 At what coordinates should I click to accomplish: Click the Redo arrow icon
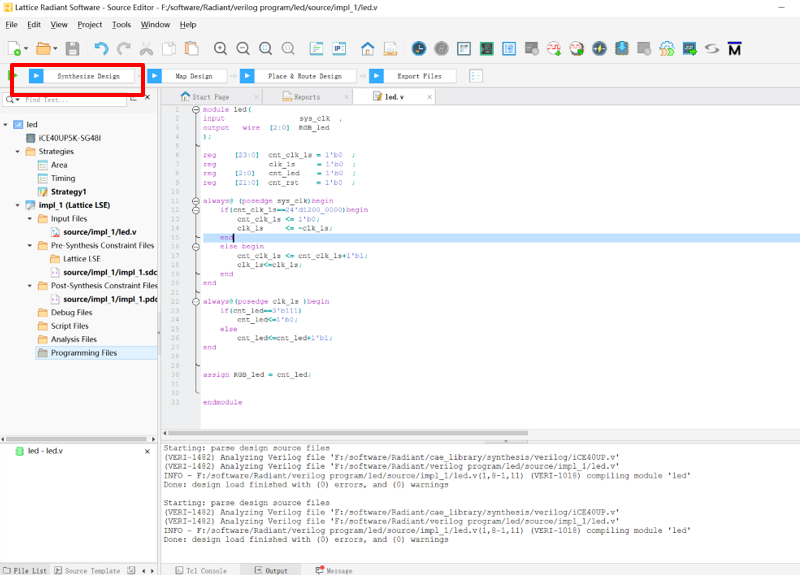[x=123, y=49]
